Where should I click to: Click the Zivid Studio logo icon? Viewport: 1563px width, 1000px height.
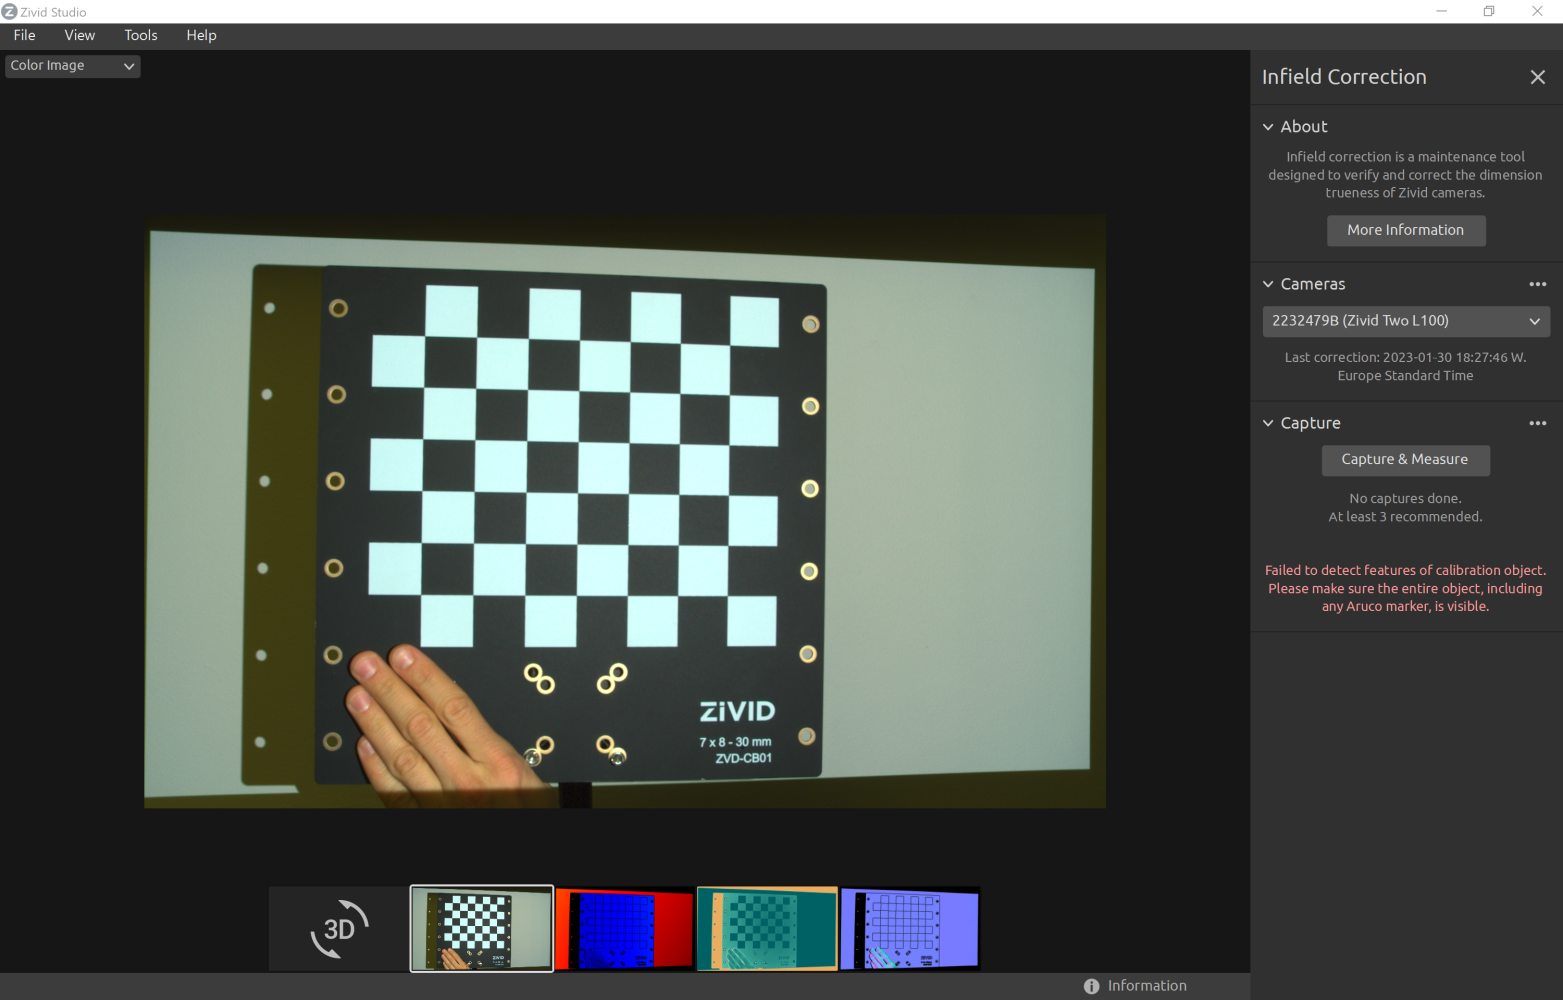pyautogui.click(x=9, y=12)
